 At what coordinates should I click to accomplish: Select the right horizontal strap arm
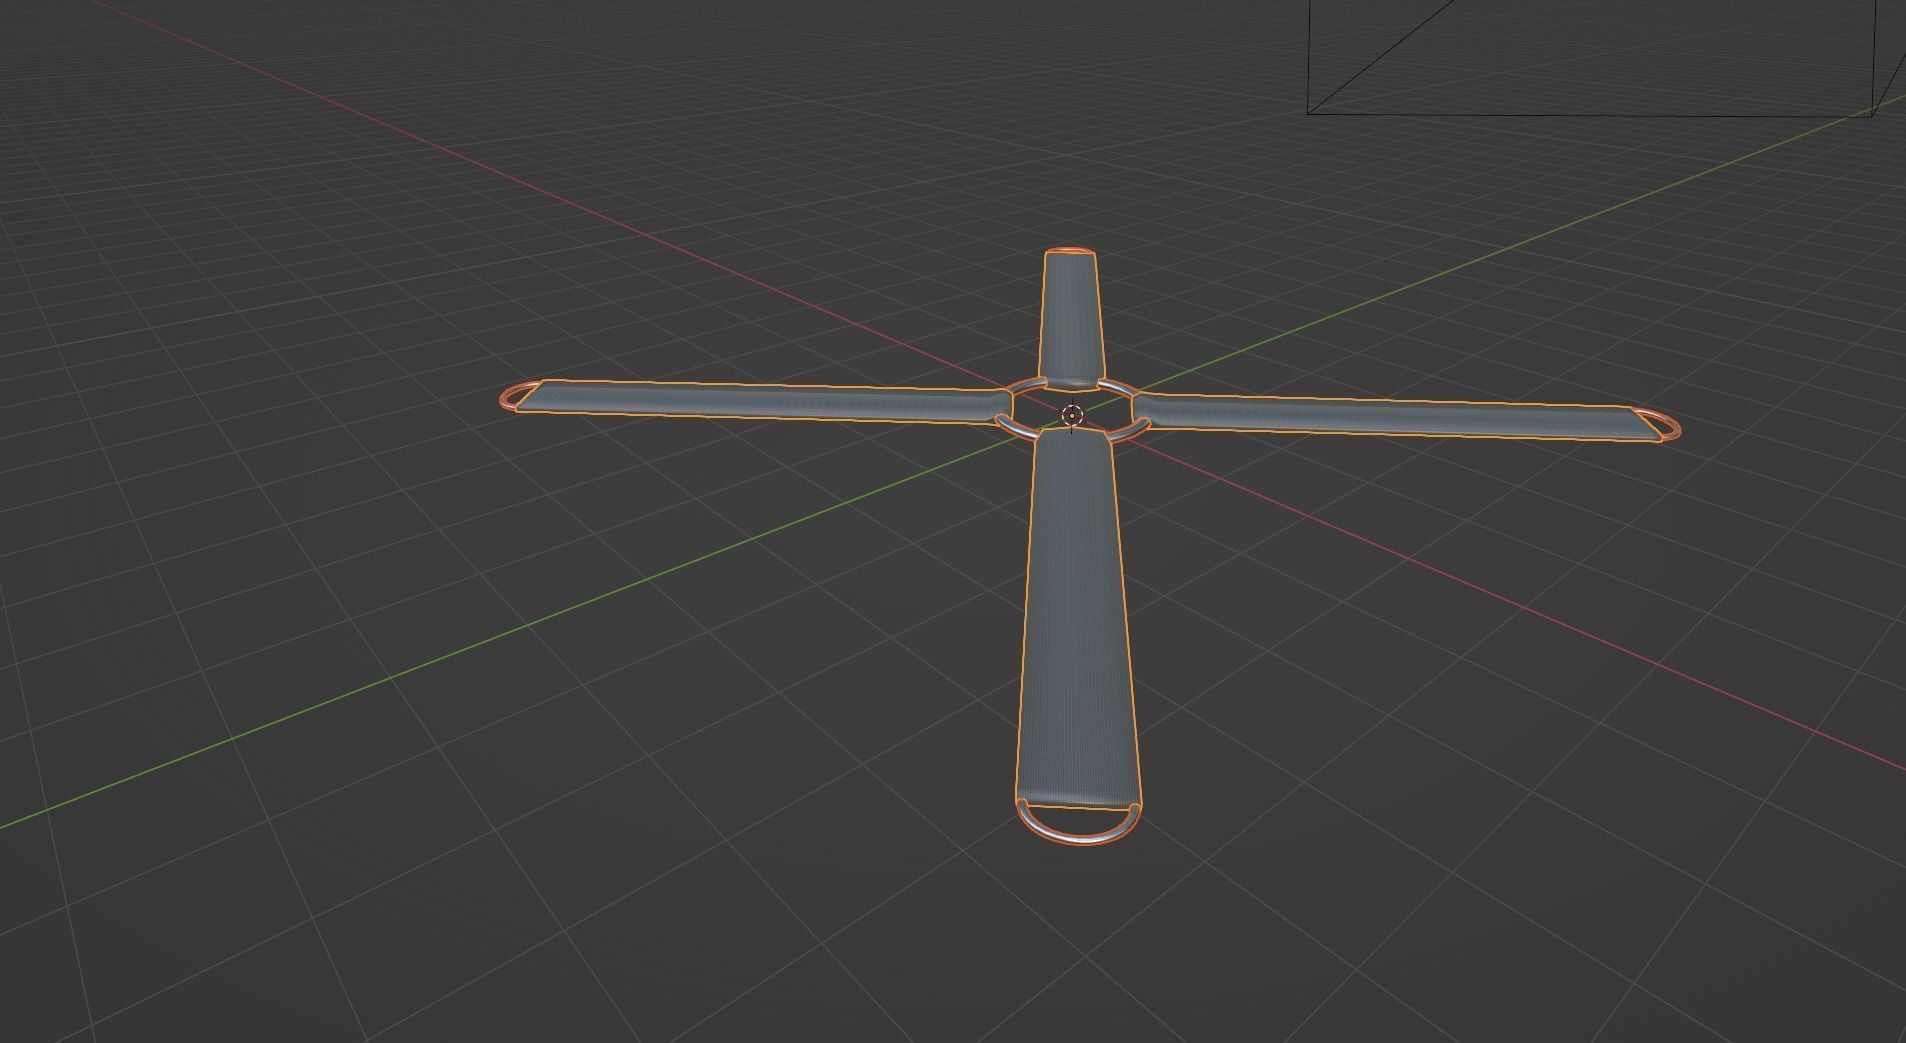coord(1395,416)
